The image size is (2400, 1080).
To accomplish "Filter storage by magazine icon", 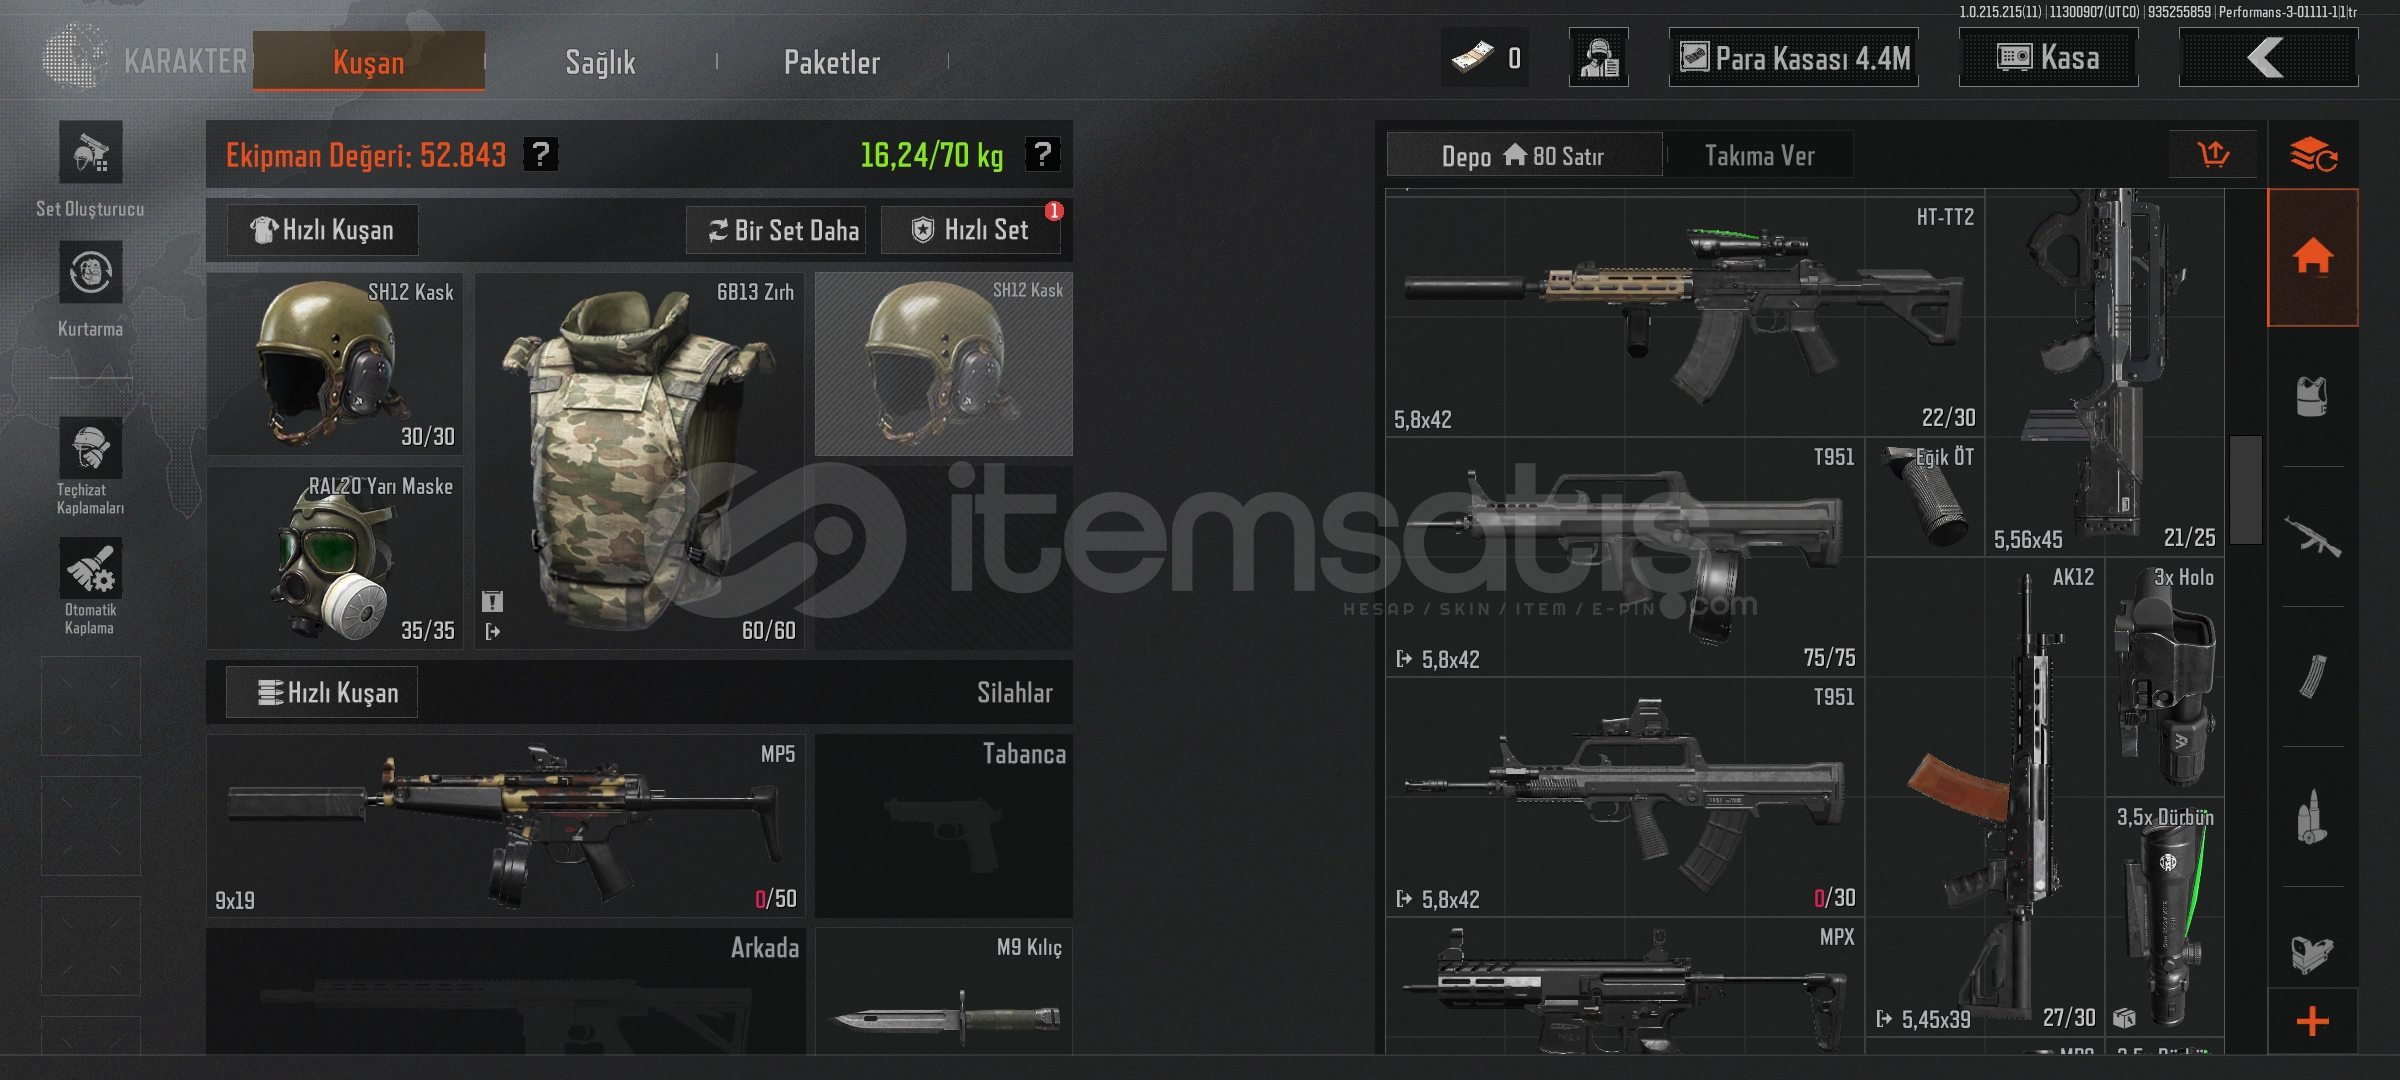I will point(2313,677).
